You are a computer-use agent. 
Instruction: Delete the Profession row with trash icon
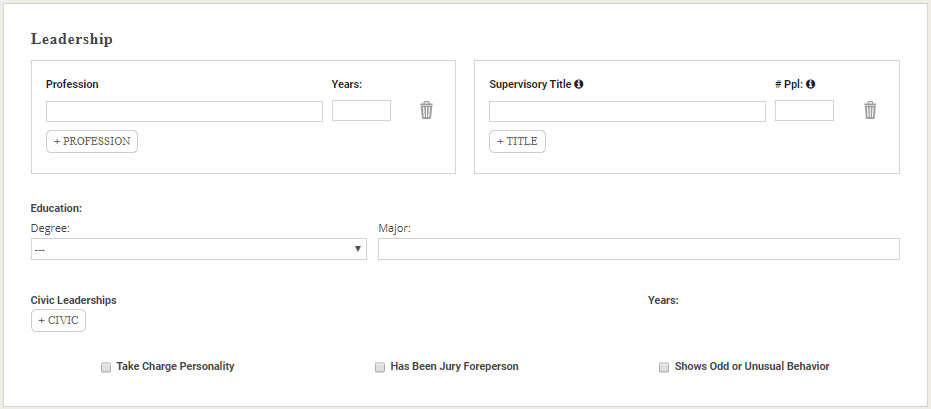[x=426, y=110]
